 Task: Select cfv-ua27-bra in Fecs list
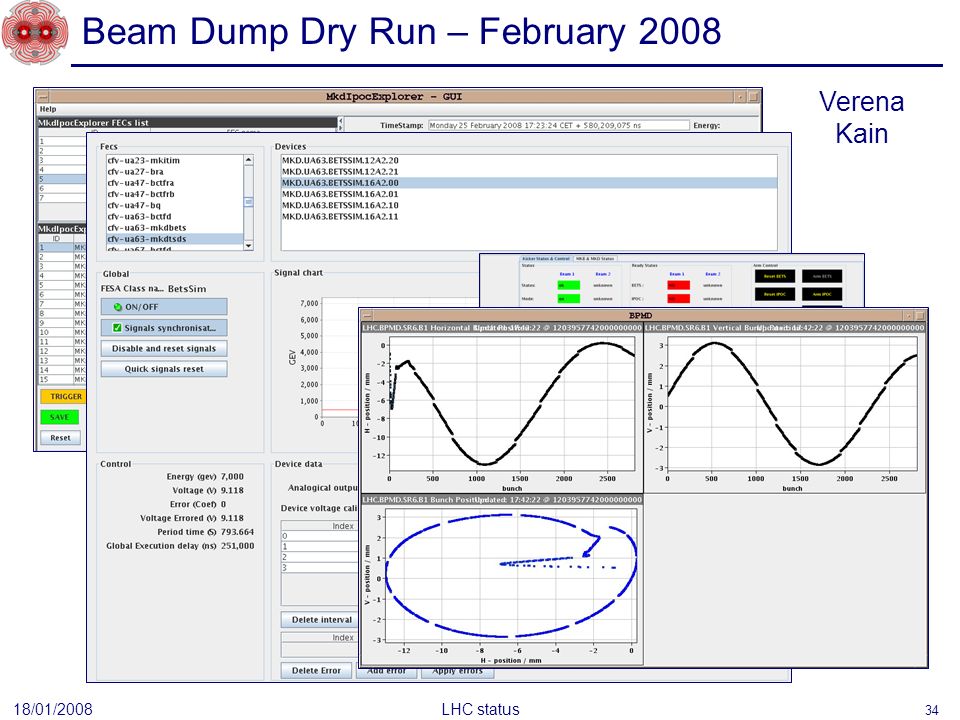(x=174, y=171)
